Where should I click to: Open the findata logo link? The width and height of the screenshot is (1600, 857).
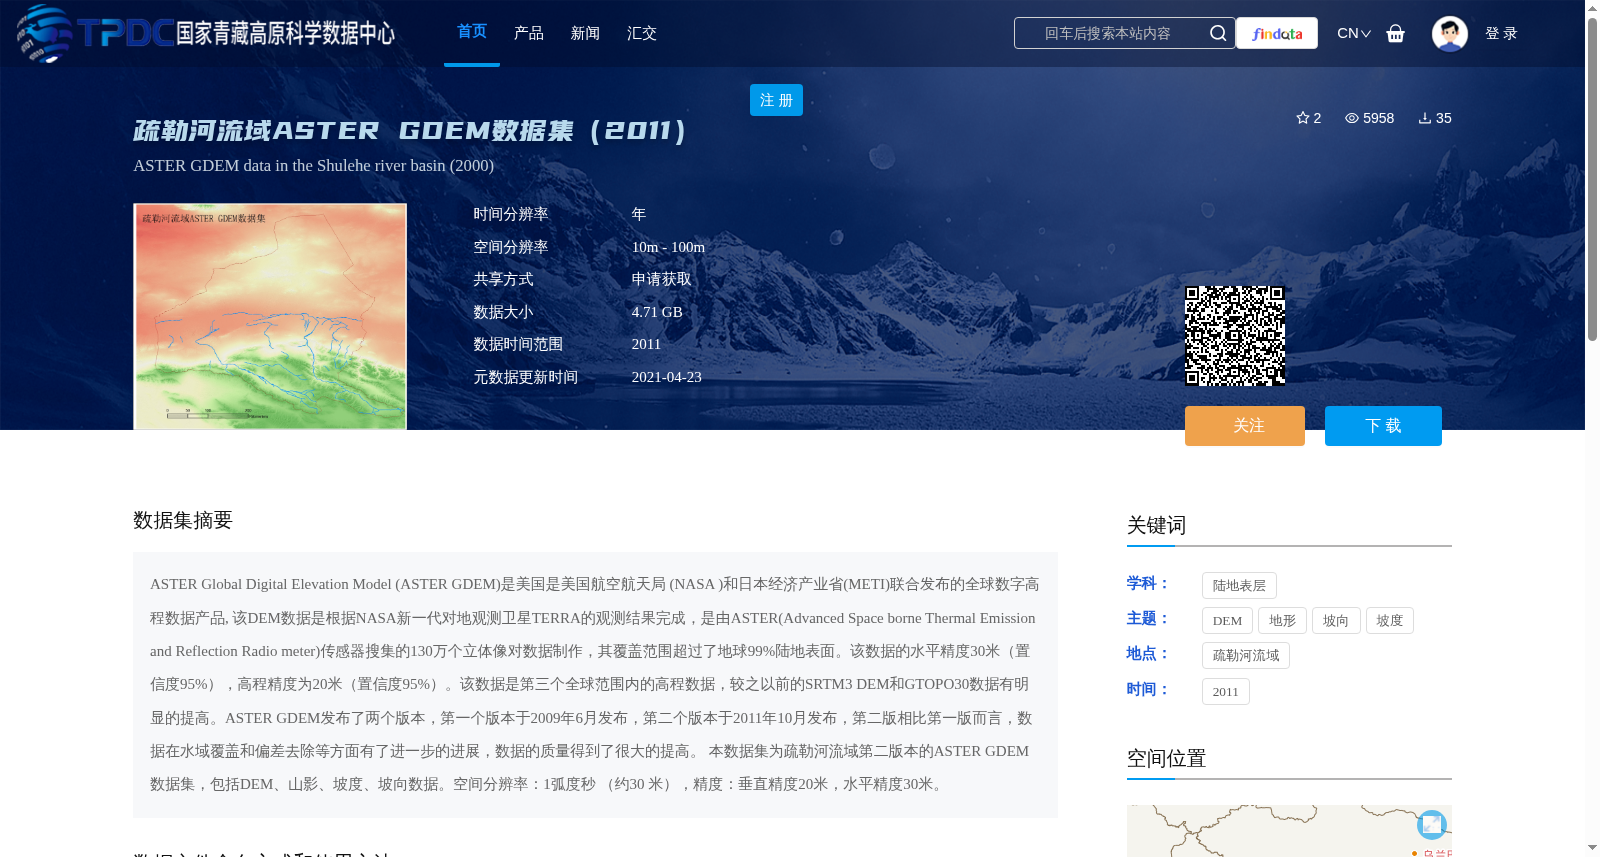[x=1277, y=33]
